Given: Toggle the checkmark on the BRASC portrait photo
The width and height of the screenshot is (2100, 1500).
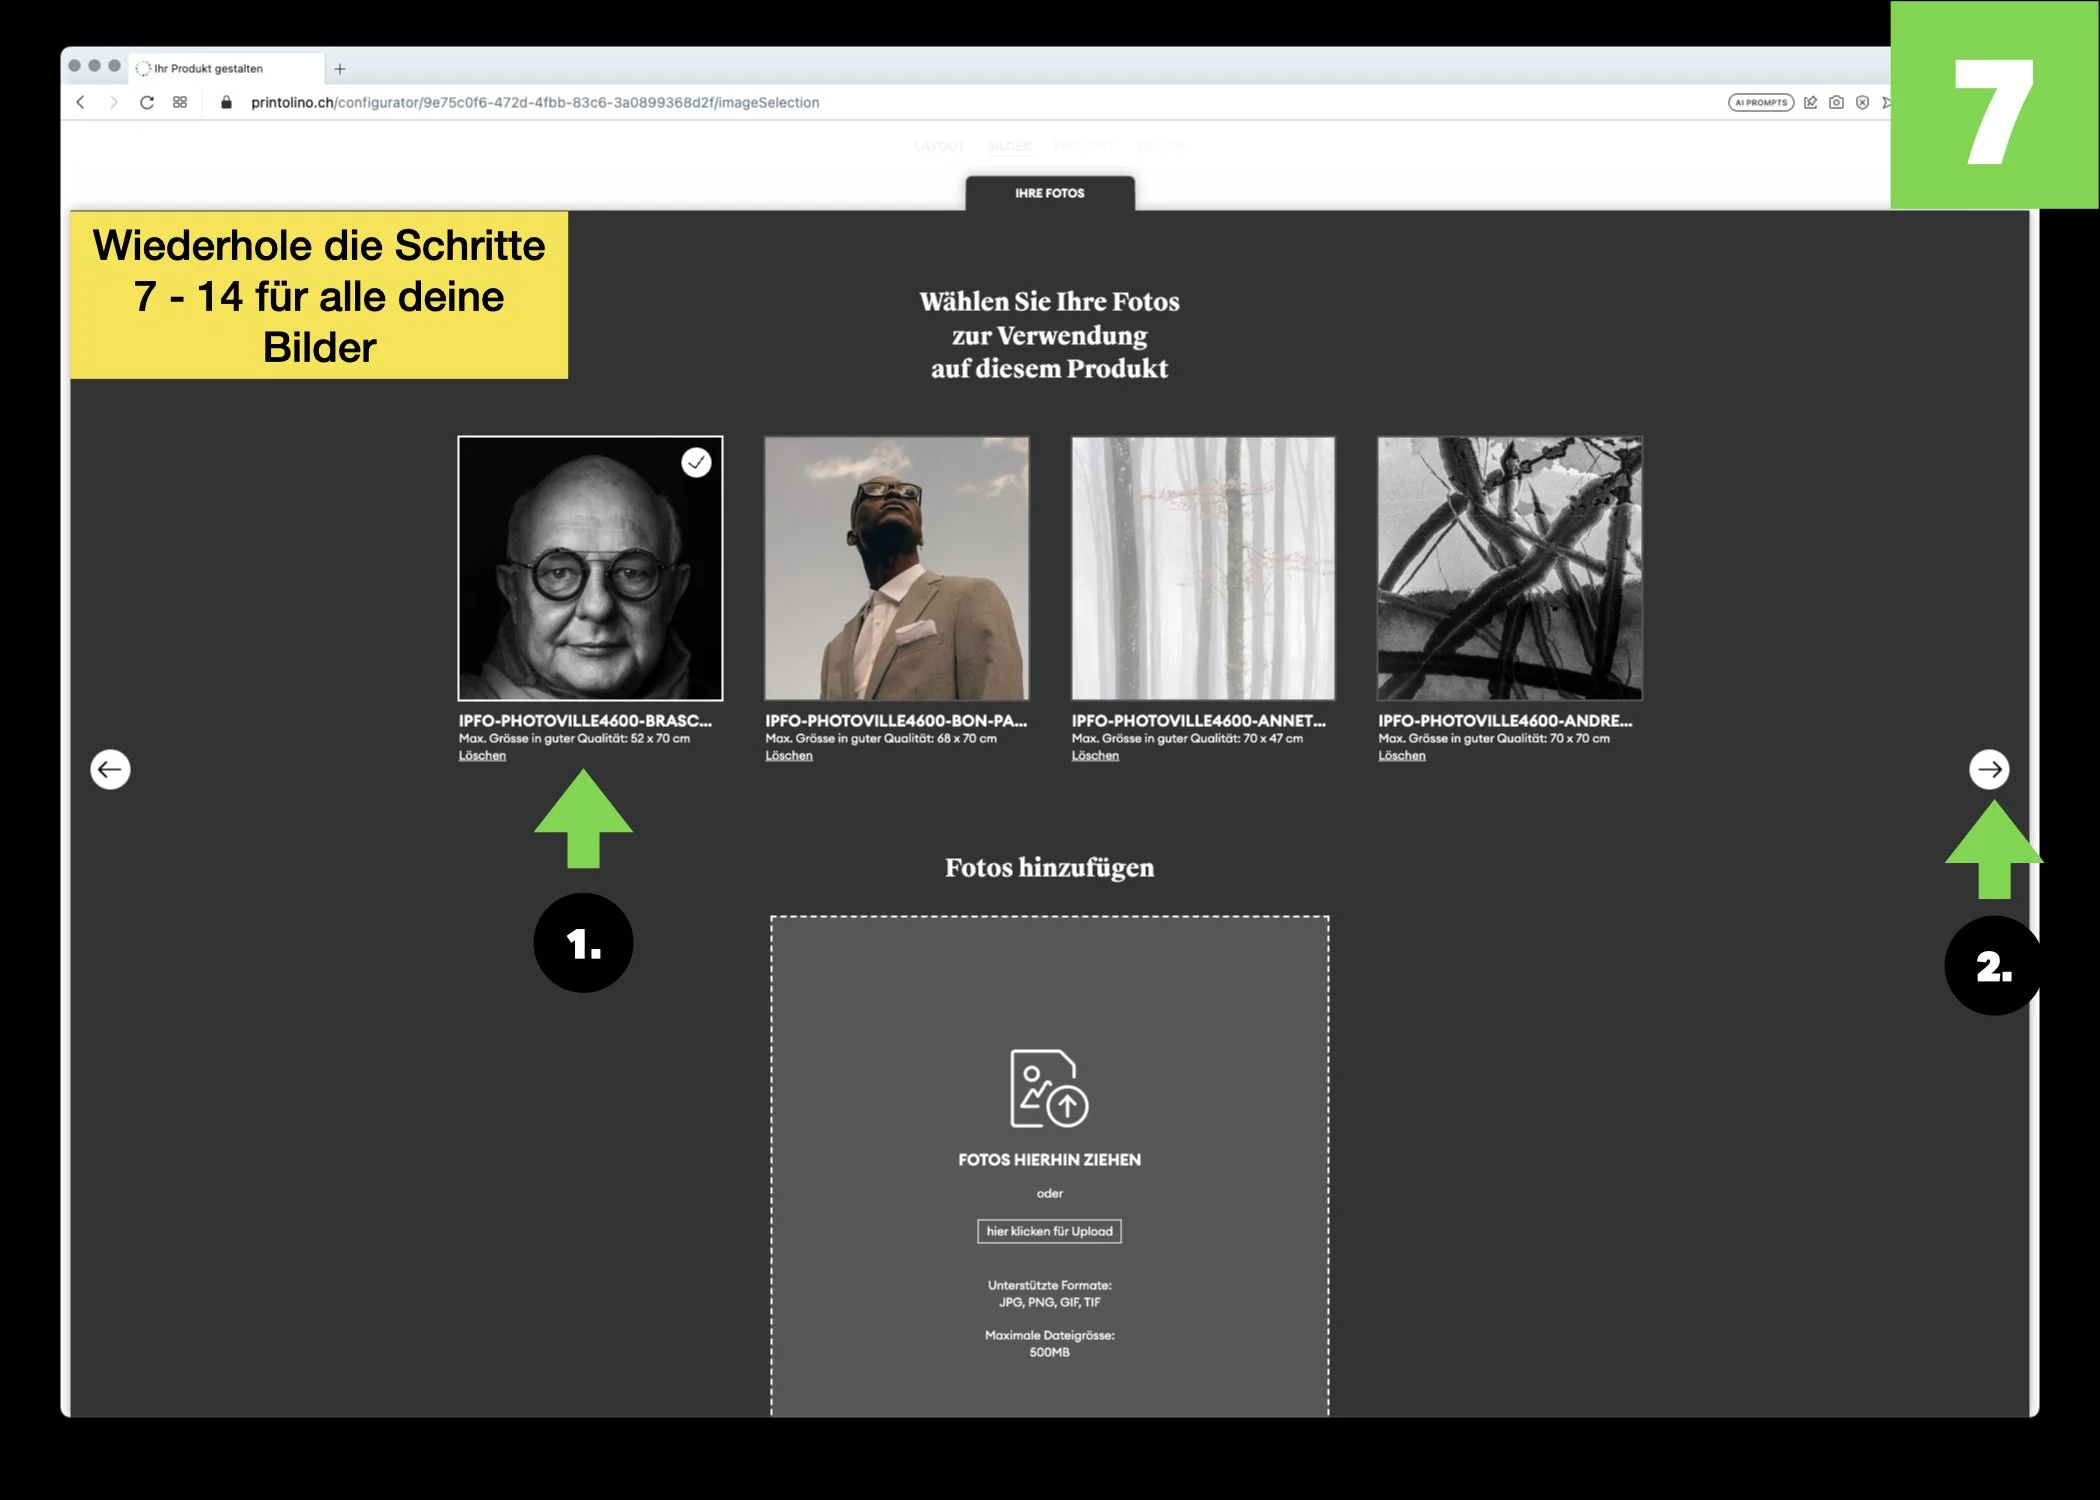Looking at the screenshot, I should 696,462.
